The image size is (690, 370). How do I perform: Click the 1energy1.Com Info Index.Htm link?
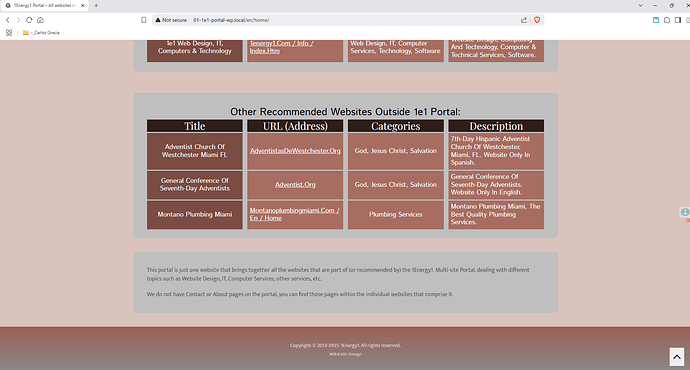[x=282, y=47]
